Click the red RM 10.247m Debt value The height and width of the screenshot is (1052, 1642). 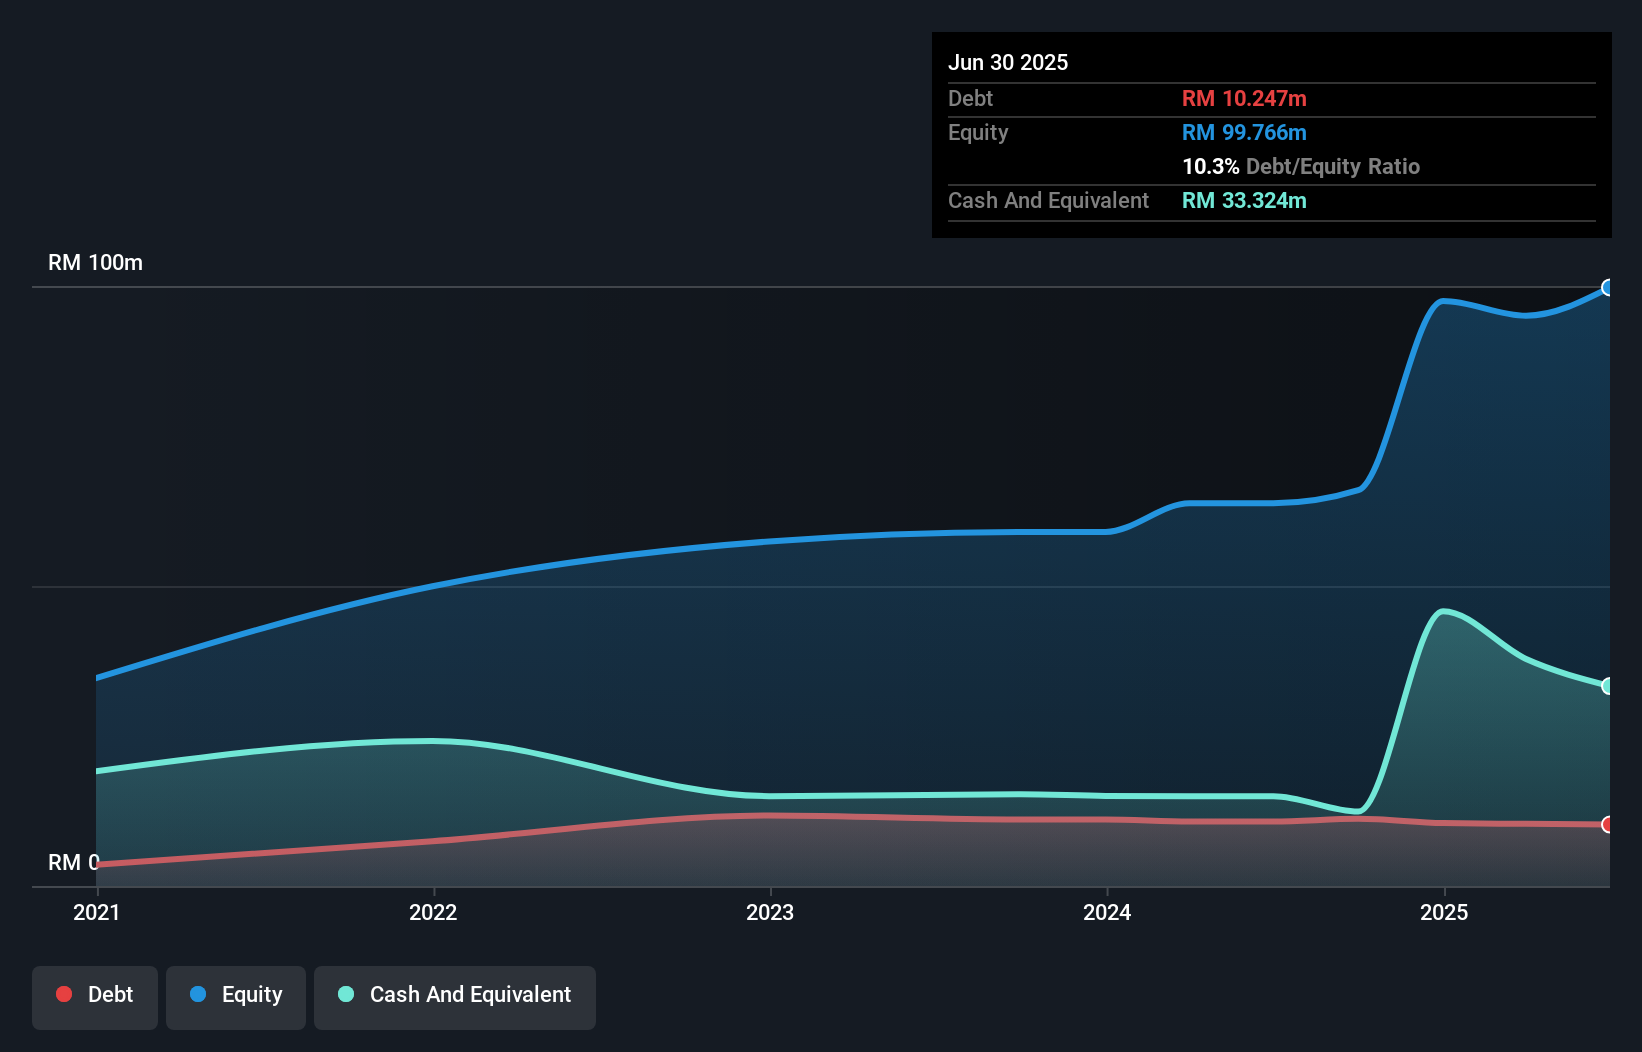(1243, 98)
